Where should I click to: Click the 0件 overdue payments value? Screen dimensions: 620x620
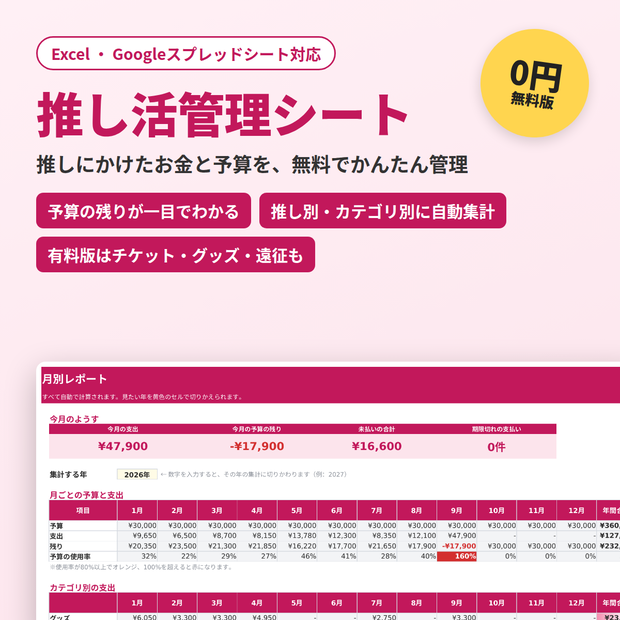pos(496,447)
